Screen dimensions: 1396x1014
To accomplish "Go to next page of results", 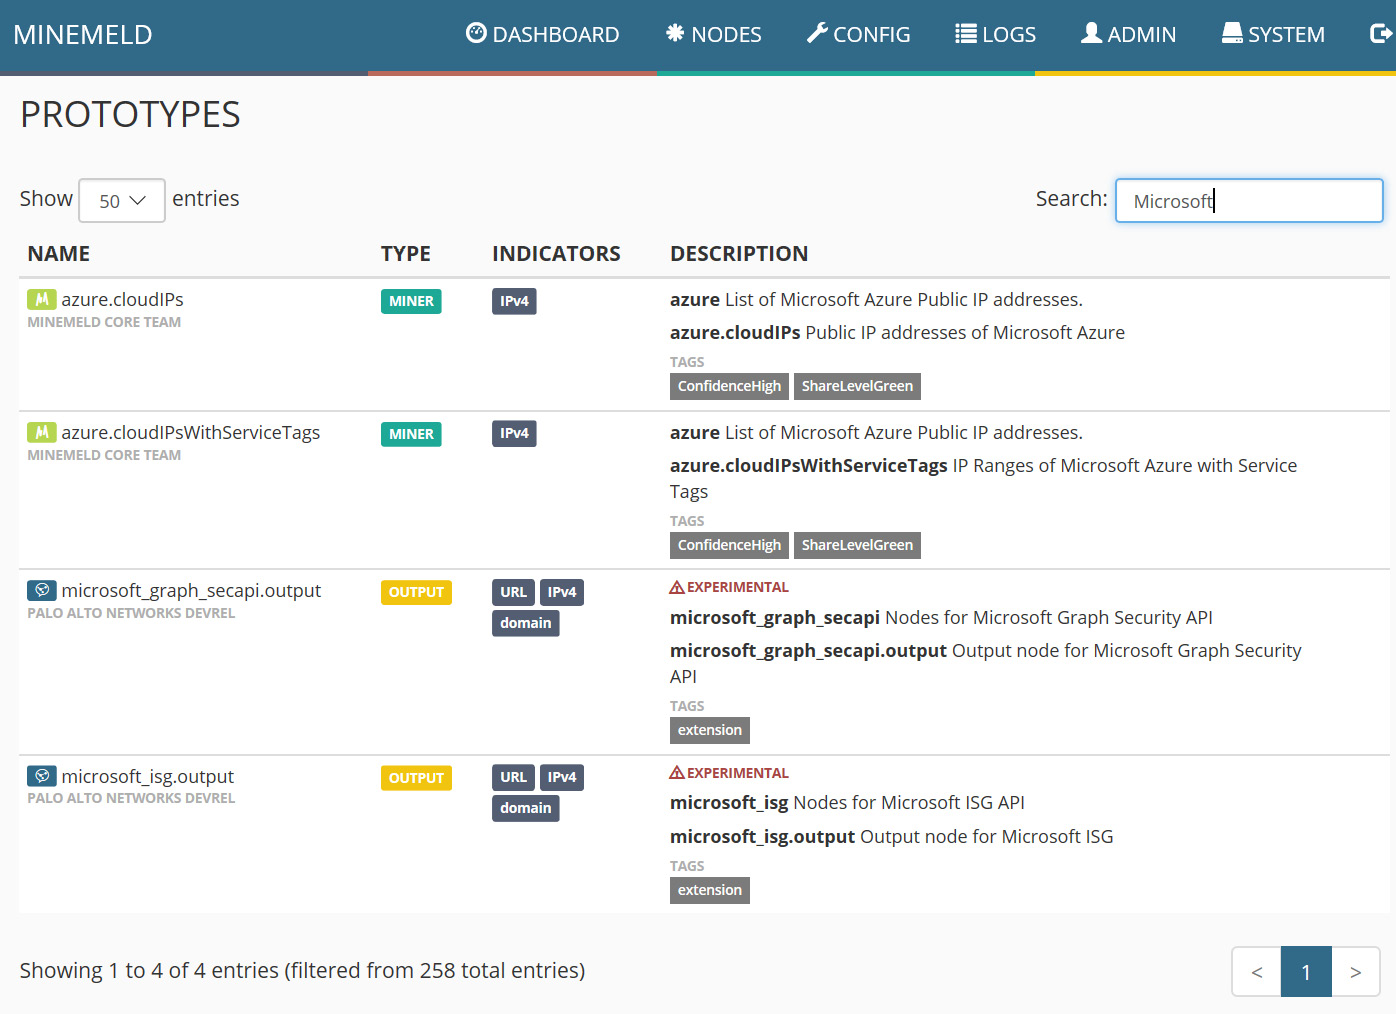I will (1356, 972).
